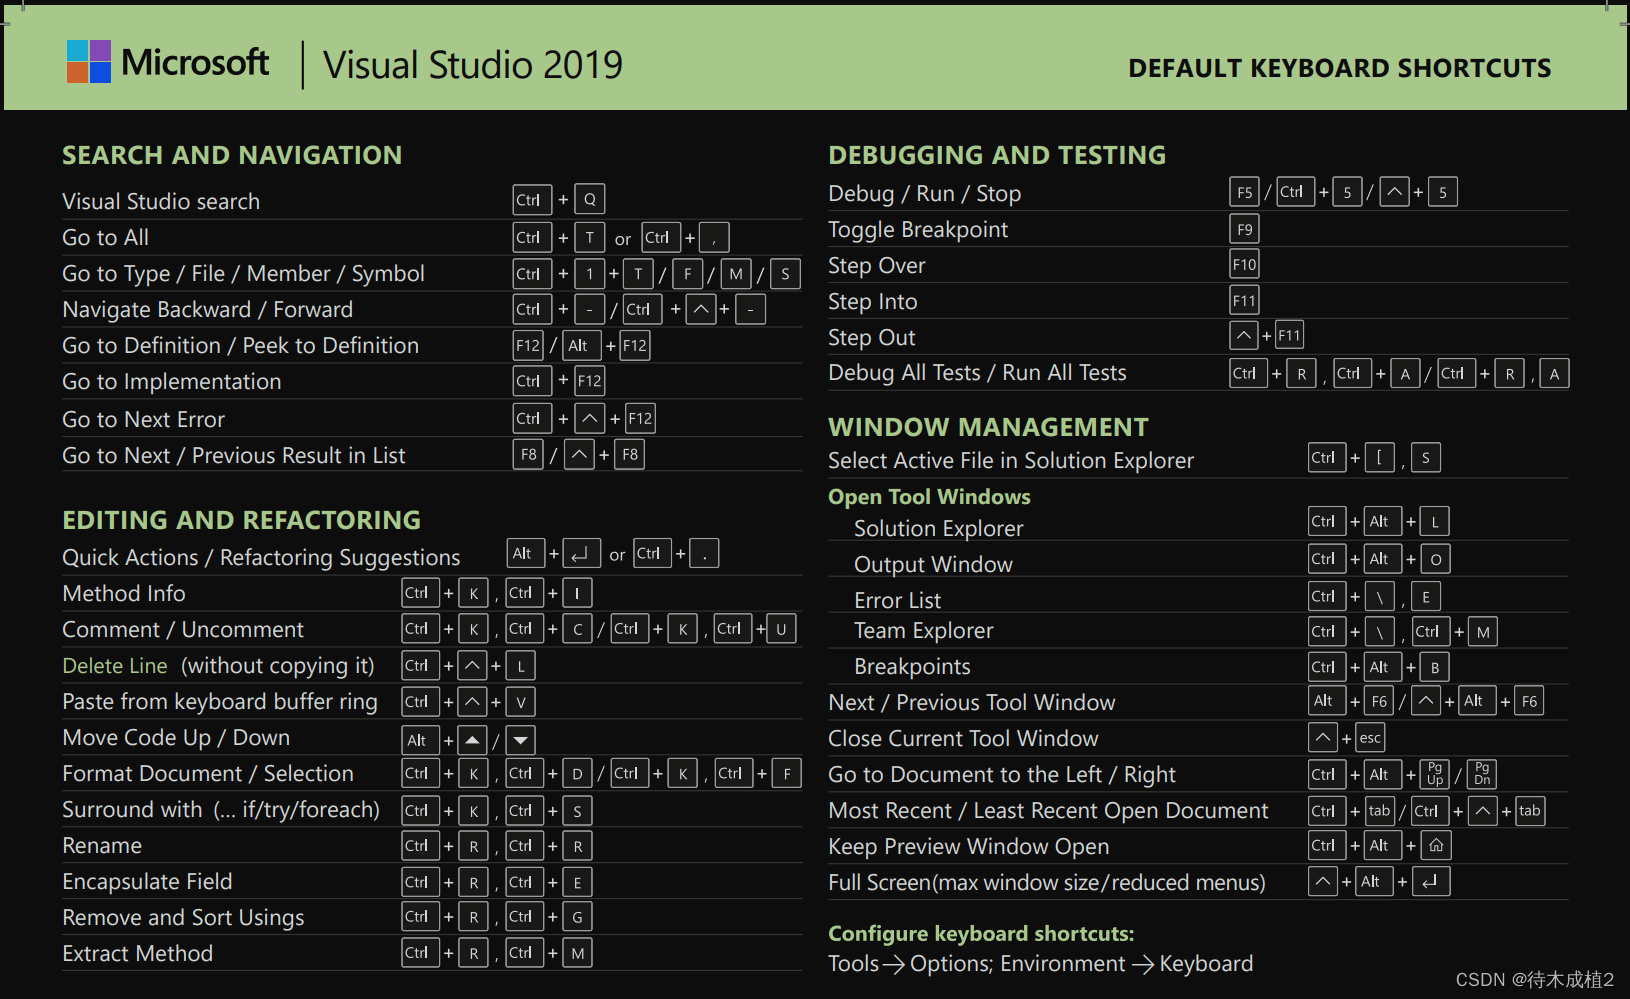The image size is (1630, 999).
Task: Click the M key in Team Explorer row
Action: pos(1483,632)
